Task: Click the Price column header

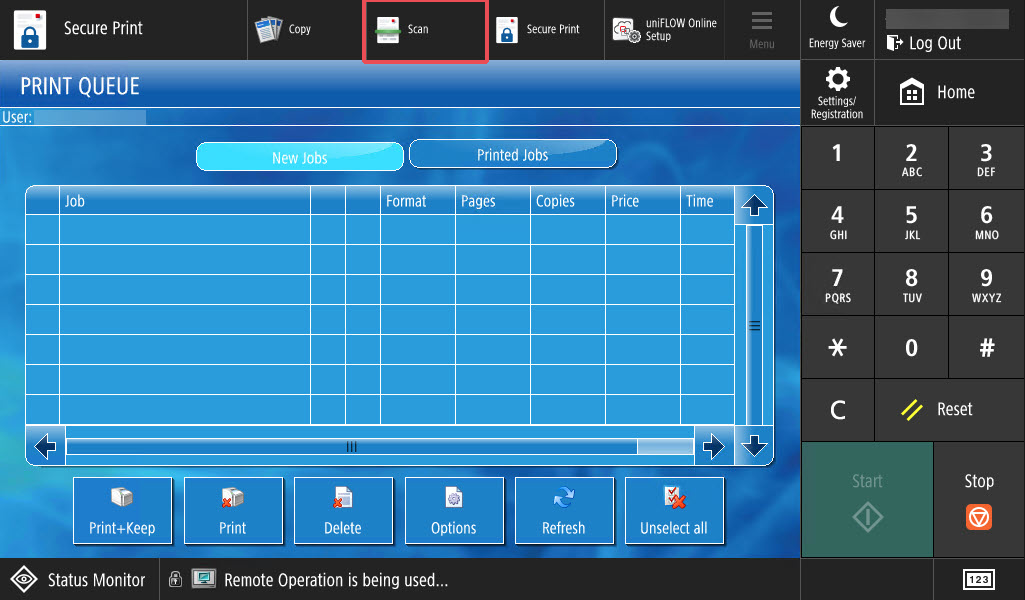Action: [x=643, y=201]
